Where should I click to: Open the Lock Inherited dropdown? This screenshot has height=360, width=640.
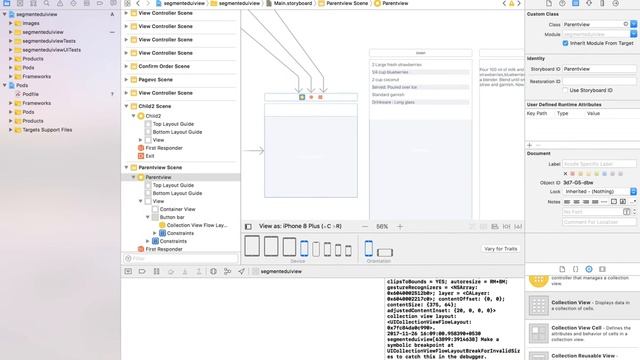coord(600,191)
